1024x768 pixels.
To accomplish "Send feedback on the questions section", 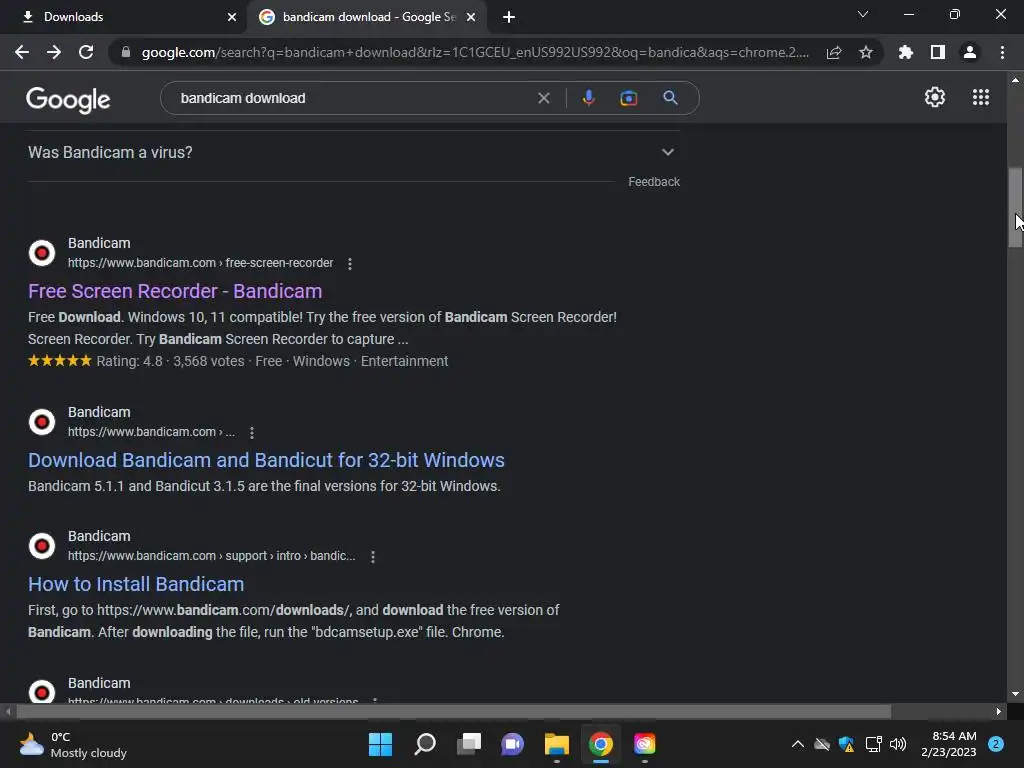I will [x=654, y=182].
